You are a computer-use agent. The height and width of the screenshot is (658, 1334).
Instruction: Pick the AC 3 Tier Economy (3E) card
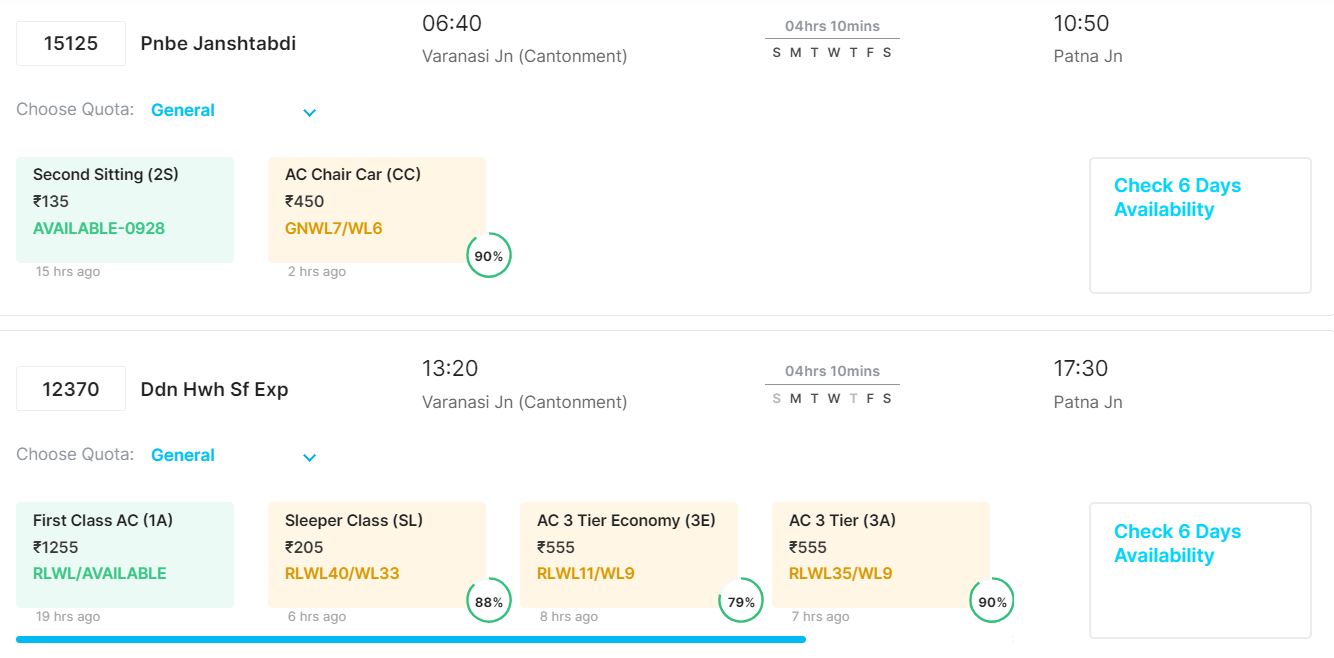(x=629, y=554)
